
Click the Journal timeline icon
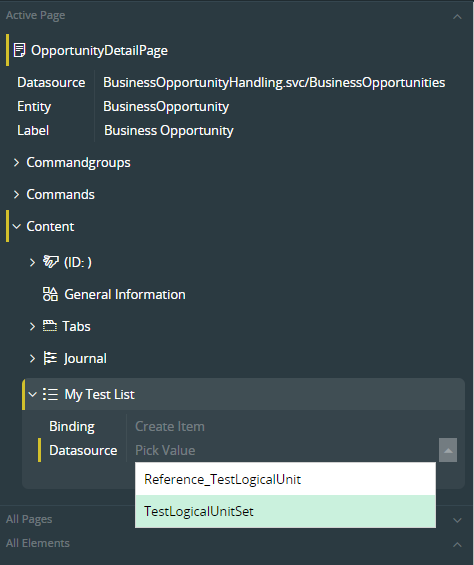click(50, 358)
